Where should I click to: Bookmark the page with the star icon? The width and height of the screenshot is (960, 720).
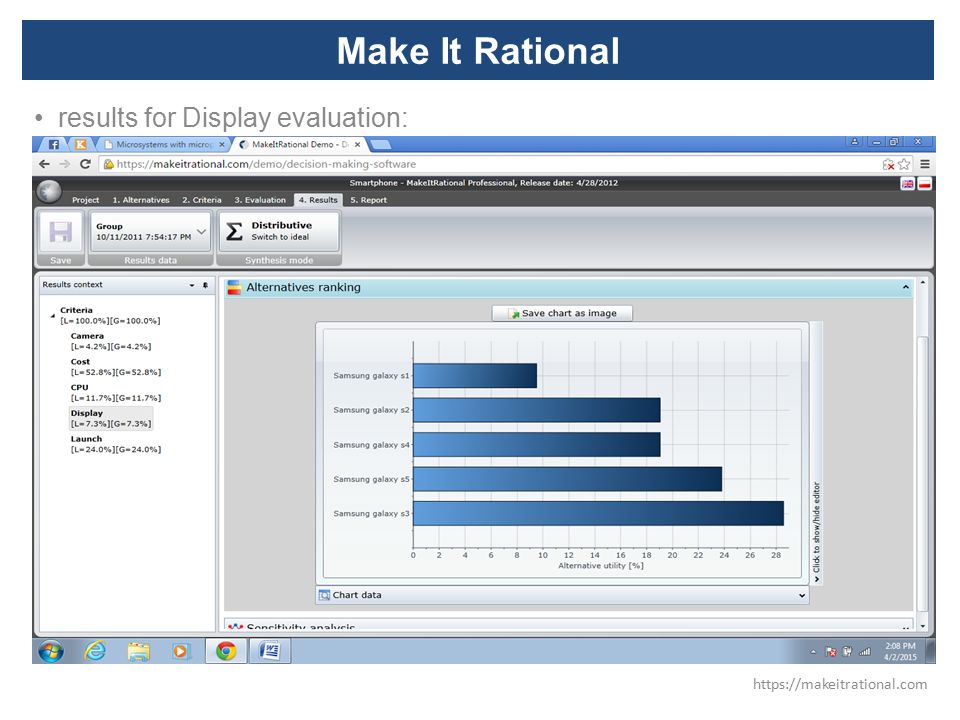pos(904,164)
